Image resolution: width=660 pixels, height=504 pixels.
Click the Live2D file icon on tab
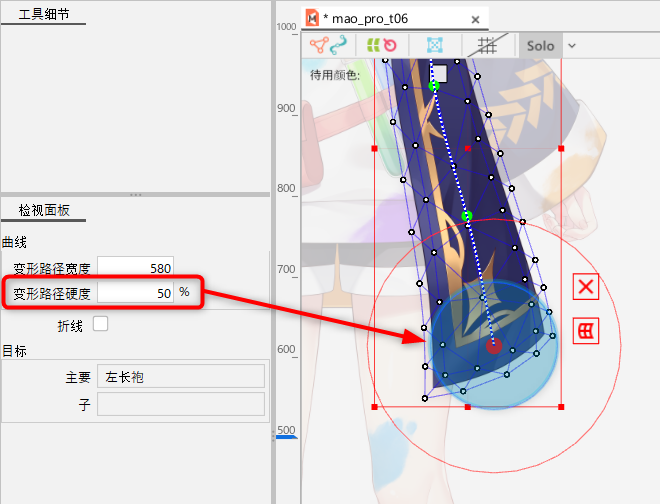click(312, 18)
